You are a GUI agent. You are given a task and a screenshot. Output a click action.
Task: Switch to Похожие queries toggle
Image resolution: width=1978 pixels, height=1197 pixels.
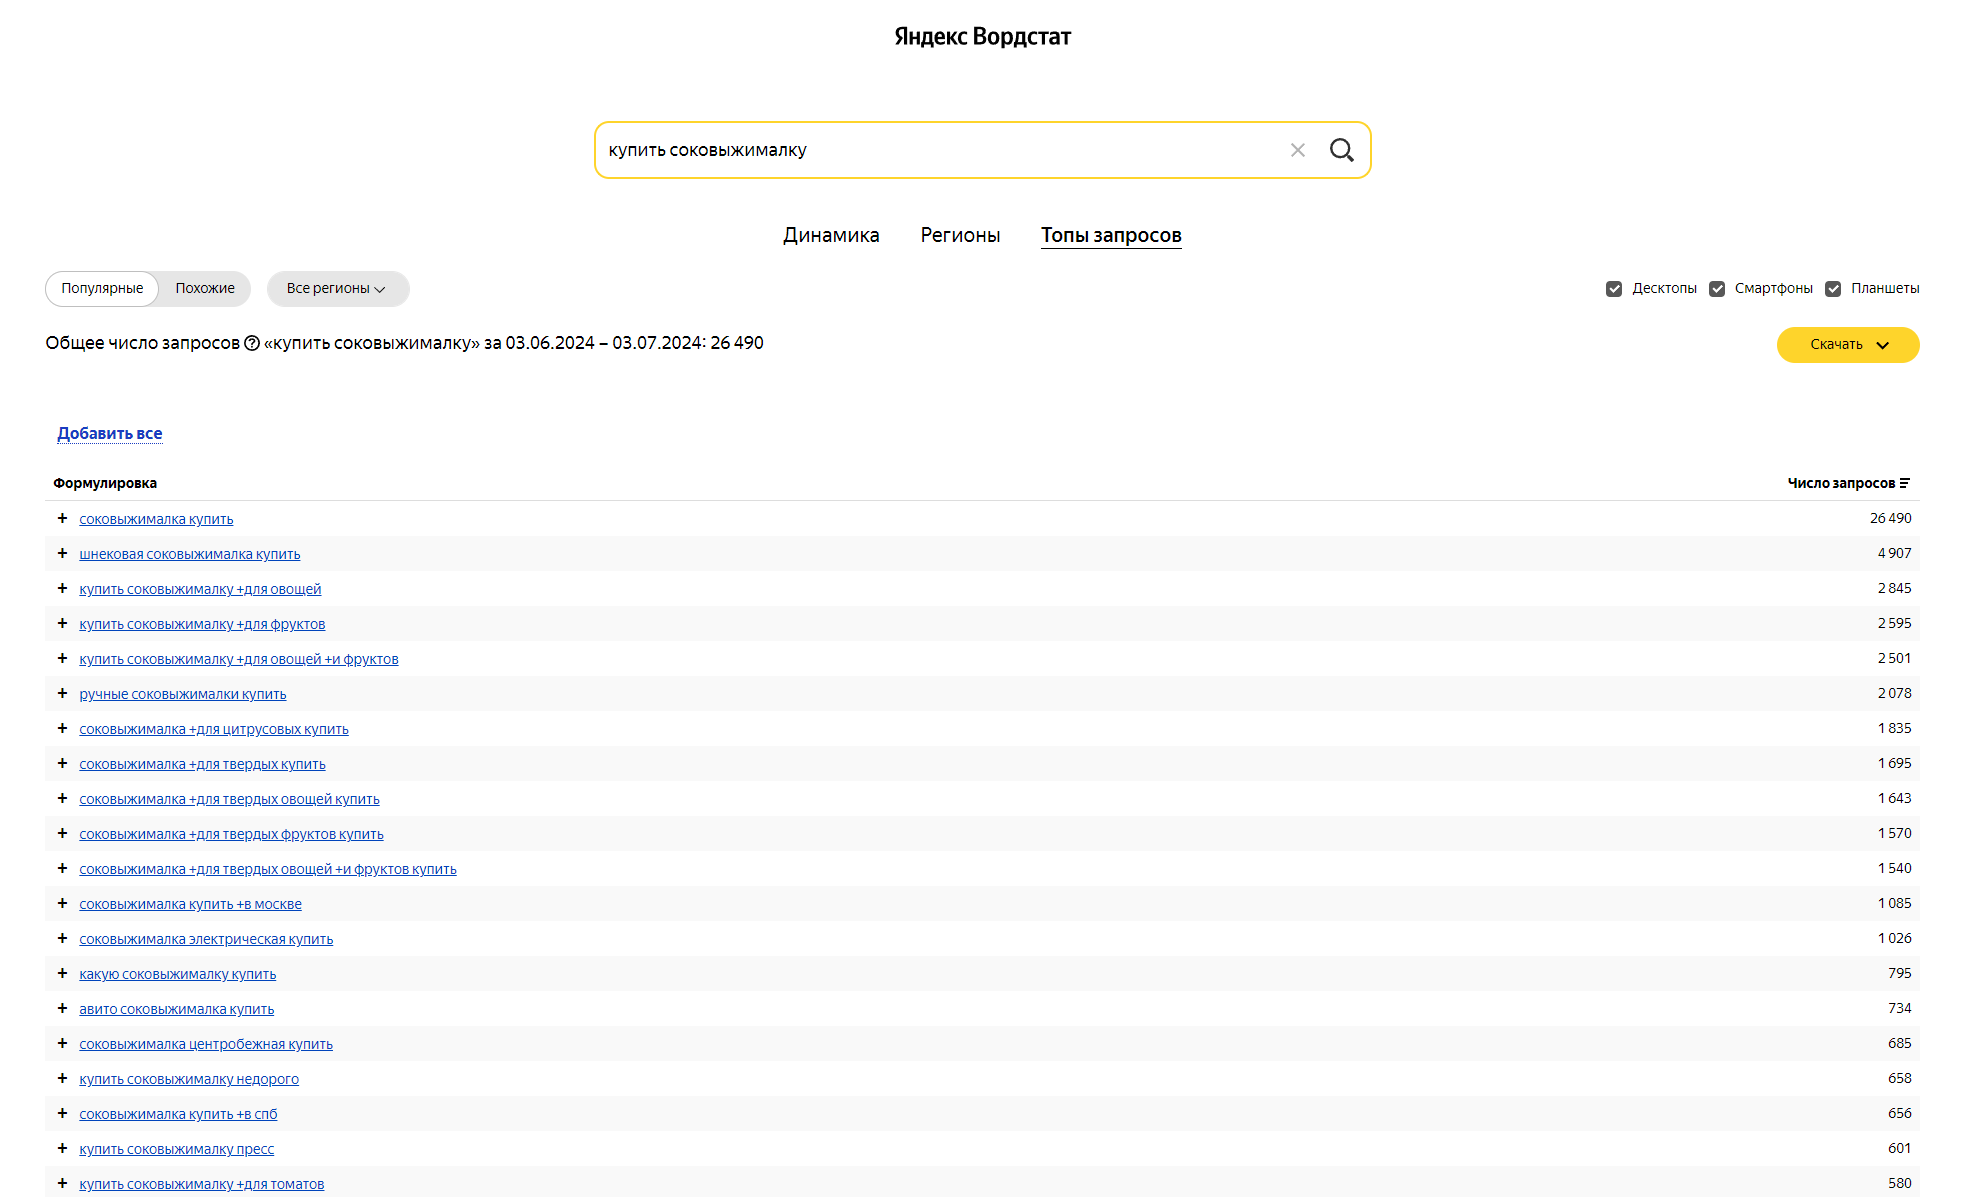point(205,288)
